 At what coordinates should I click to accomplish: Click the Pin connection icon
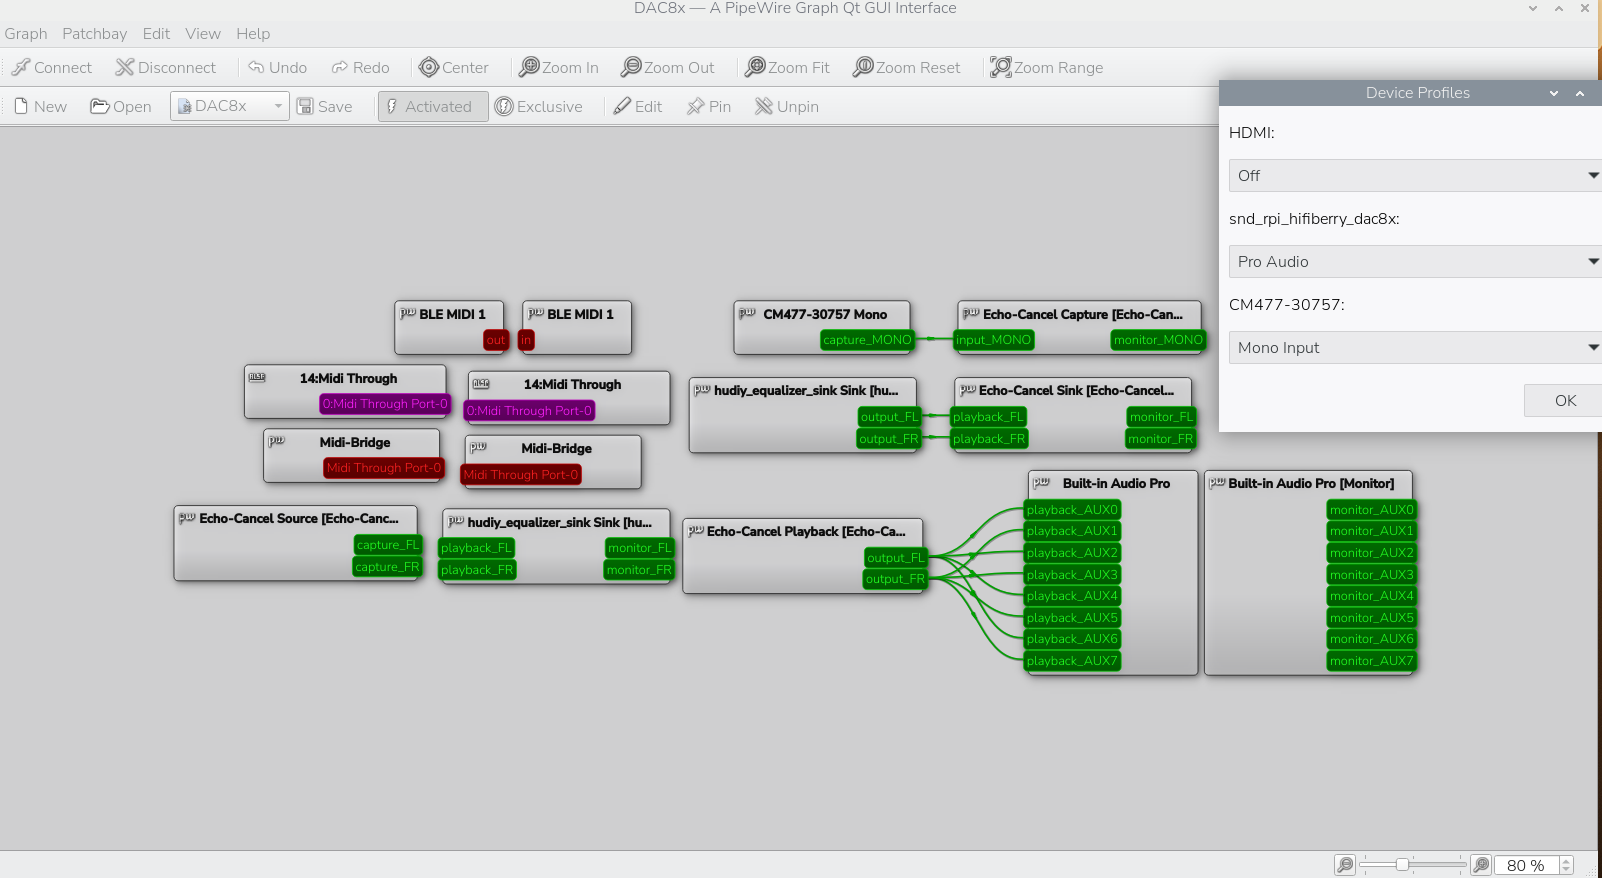696,107
